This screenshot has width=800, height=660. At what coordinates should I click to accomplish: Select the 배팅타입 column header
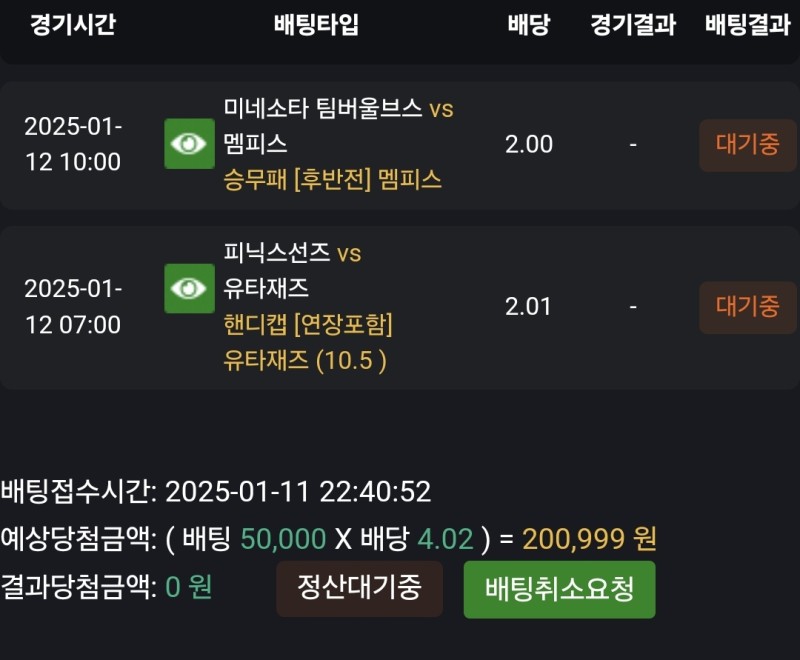(316, 25)
